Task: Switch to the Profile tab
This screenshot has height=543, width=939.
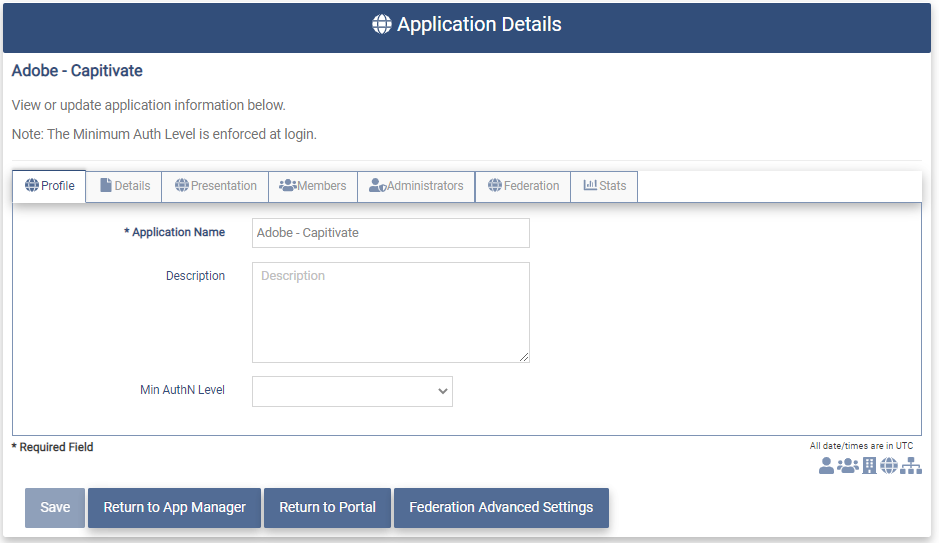Action: [50, 186]
